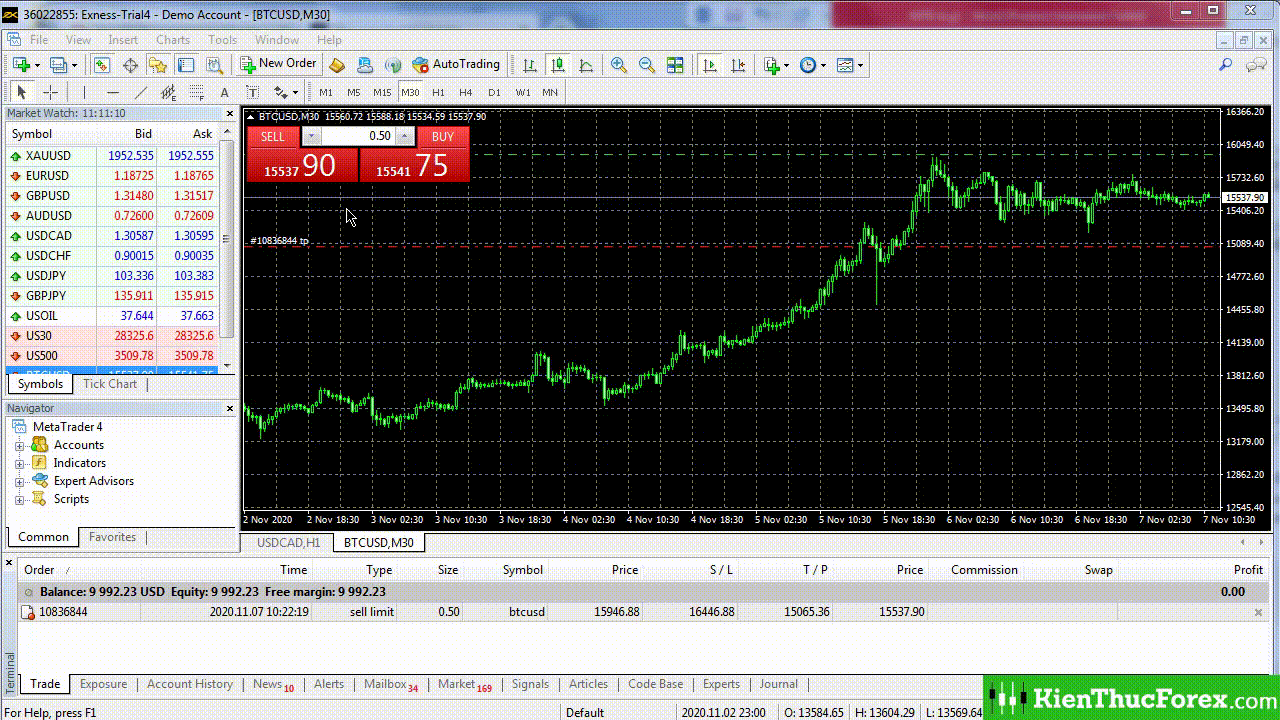Screen dimensions: 1280x720
Task: Toggle the Market Watch window icon
Action: click(x=102, y=65)
